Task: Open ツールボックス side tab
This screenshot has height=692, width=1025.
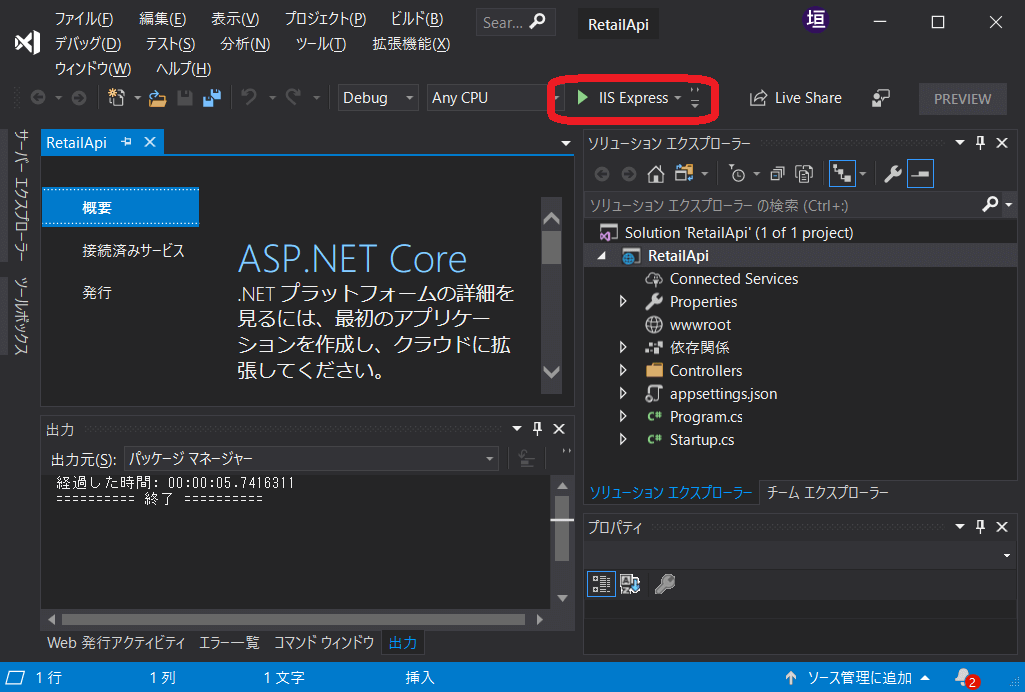Action: click(21, 316)
